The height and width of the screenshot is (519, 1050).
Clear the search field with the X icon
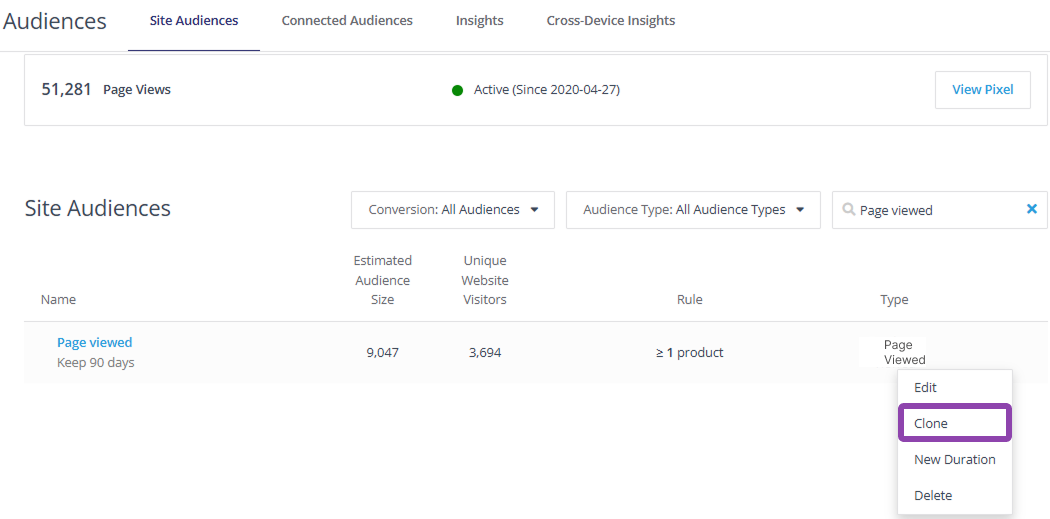click(x=1032, y=210)
